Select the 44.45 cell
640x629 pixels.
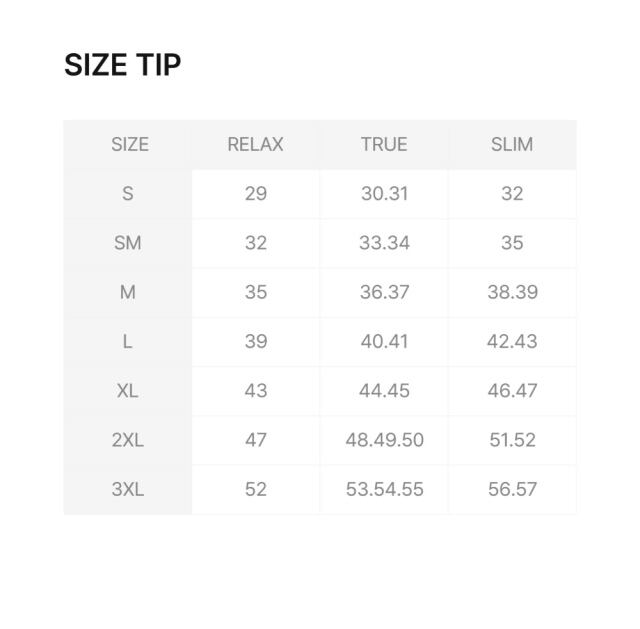[384, 391]
